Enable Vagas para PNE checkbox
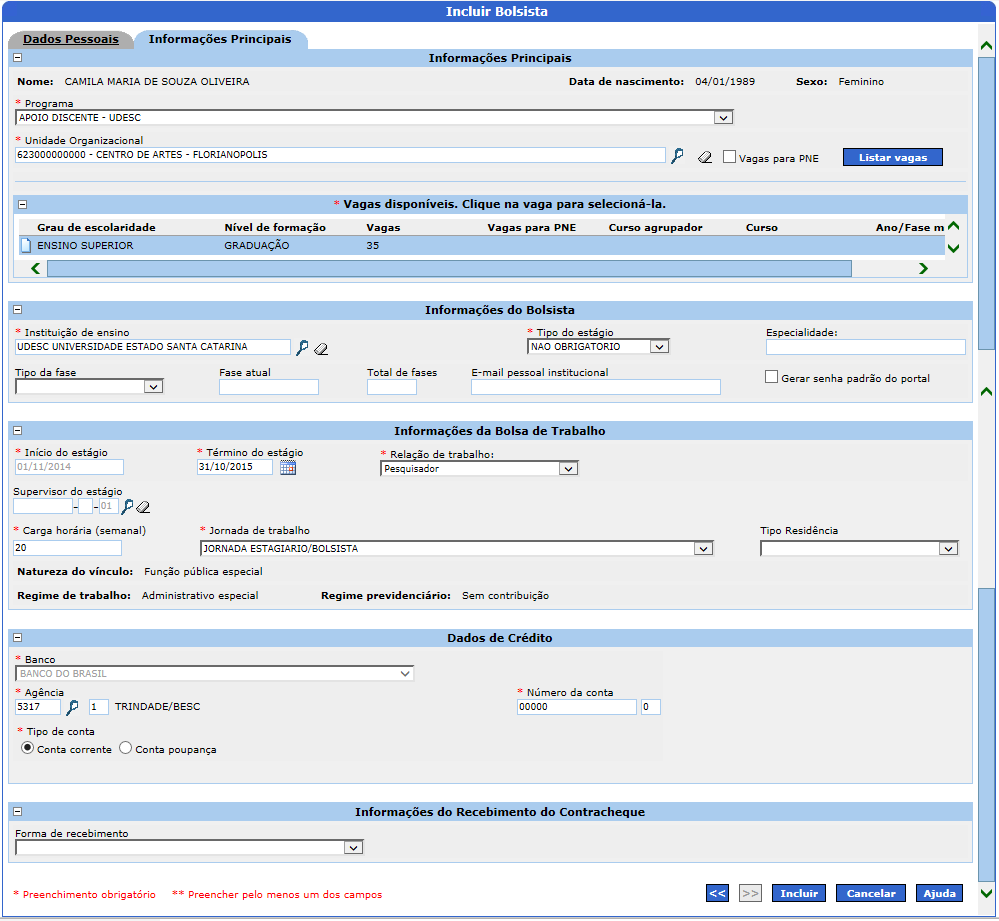This screenshot has height=921, width=999. pos(729,157)
